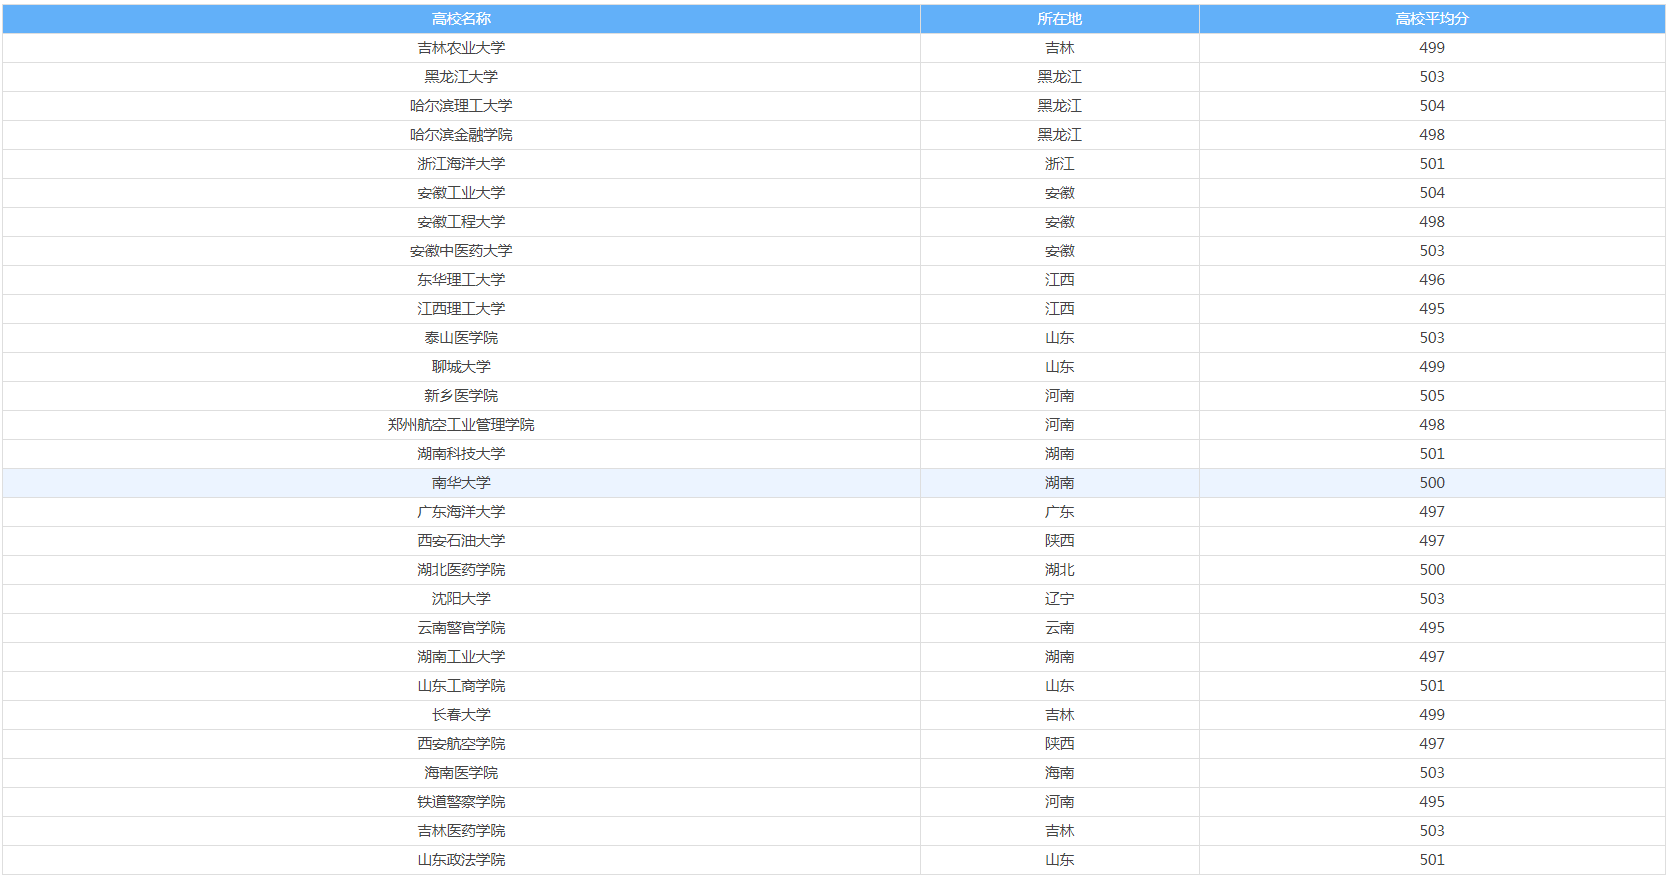Image resolution: width=1668 pixels, height=877 pixels.
Task: Select the 黑龙江大学 cell
Action: [461, 77]
